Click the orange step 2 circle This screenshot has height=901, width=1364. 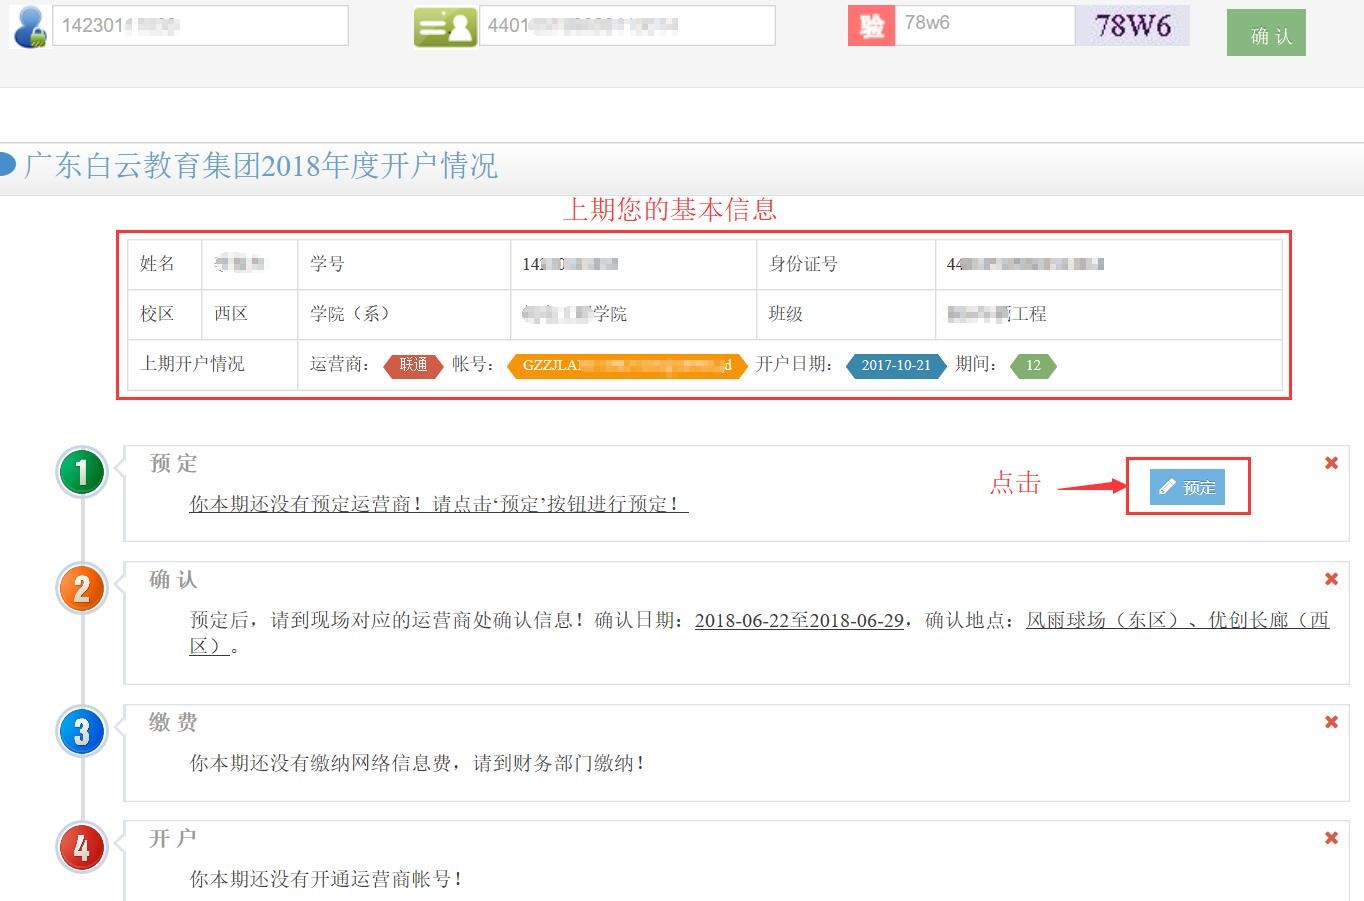tap(82, 588)
